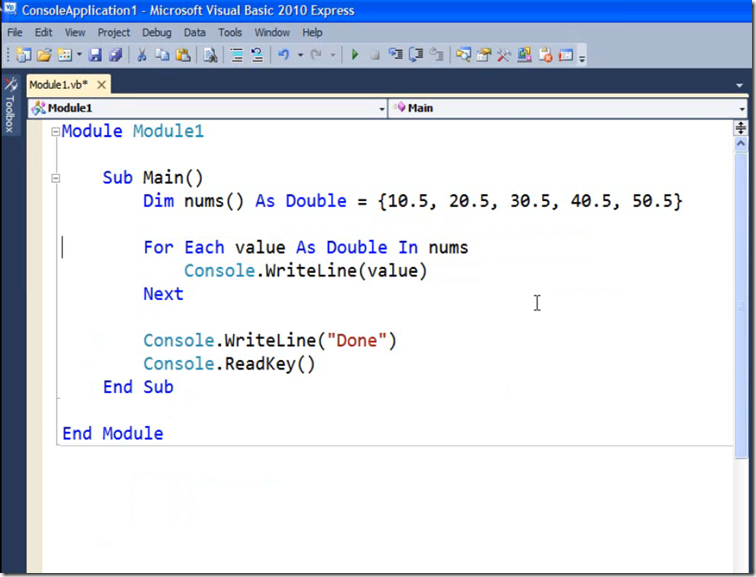This screenshot has height=577, width=756.
Task: Click the Find in files icon
Action: click(x=210, y=55)
